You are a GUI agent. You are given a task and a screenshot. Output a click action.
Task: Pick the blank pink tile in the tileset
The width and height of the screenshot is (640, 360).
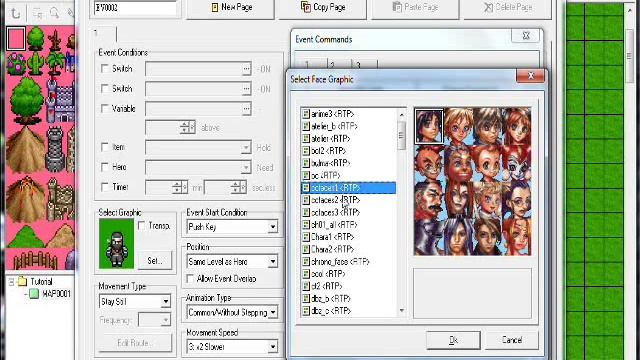16,39
